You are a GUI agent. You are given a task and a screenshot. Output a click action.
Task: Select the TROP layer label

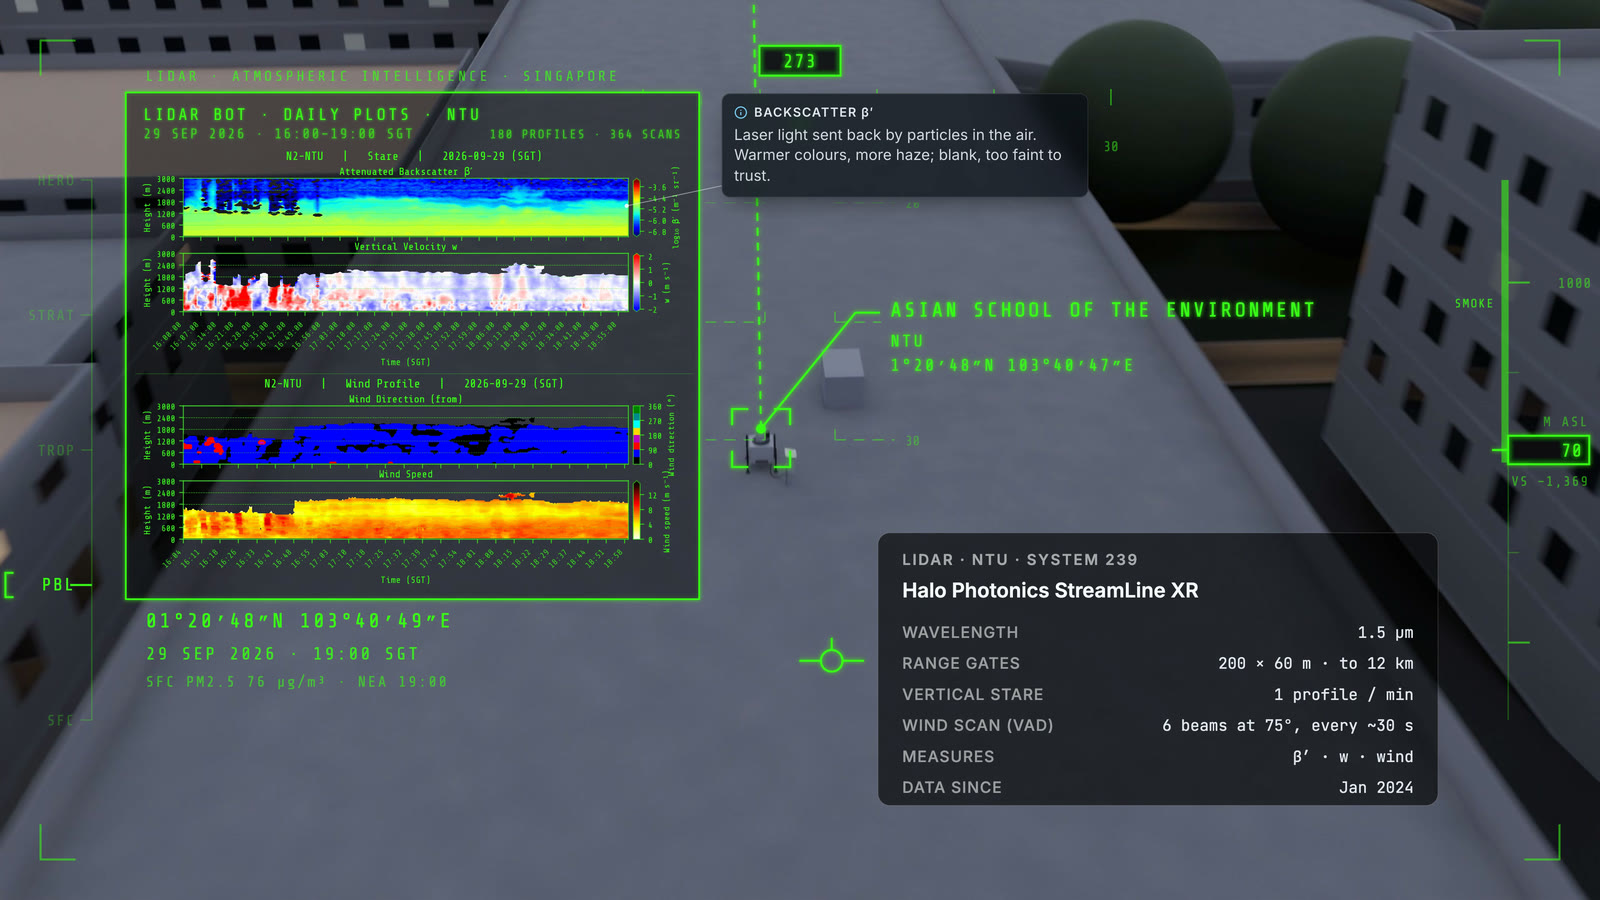pyautogui.click(x=56, y=451)
